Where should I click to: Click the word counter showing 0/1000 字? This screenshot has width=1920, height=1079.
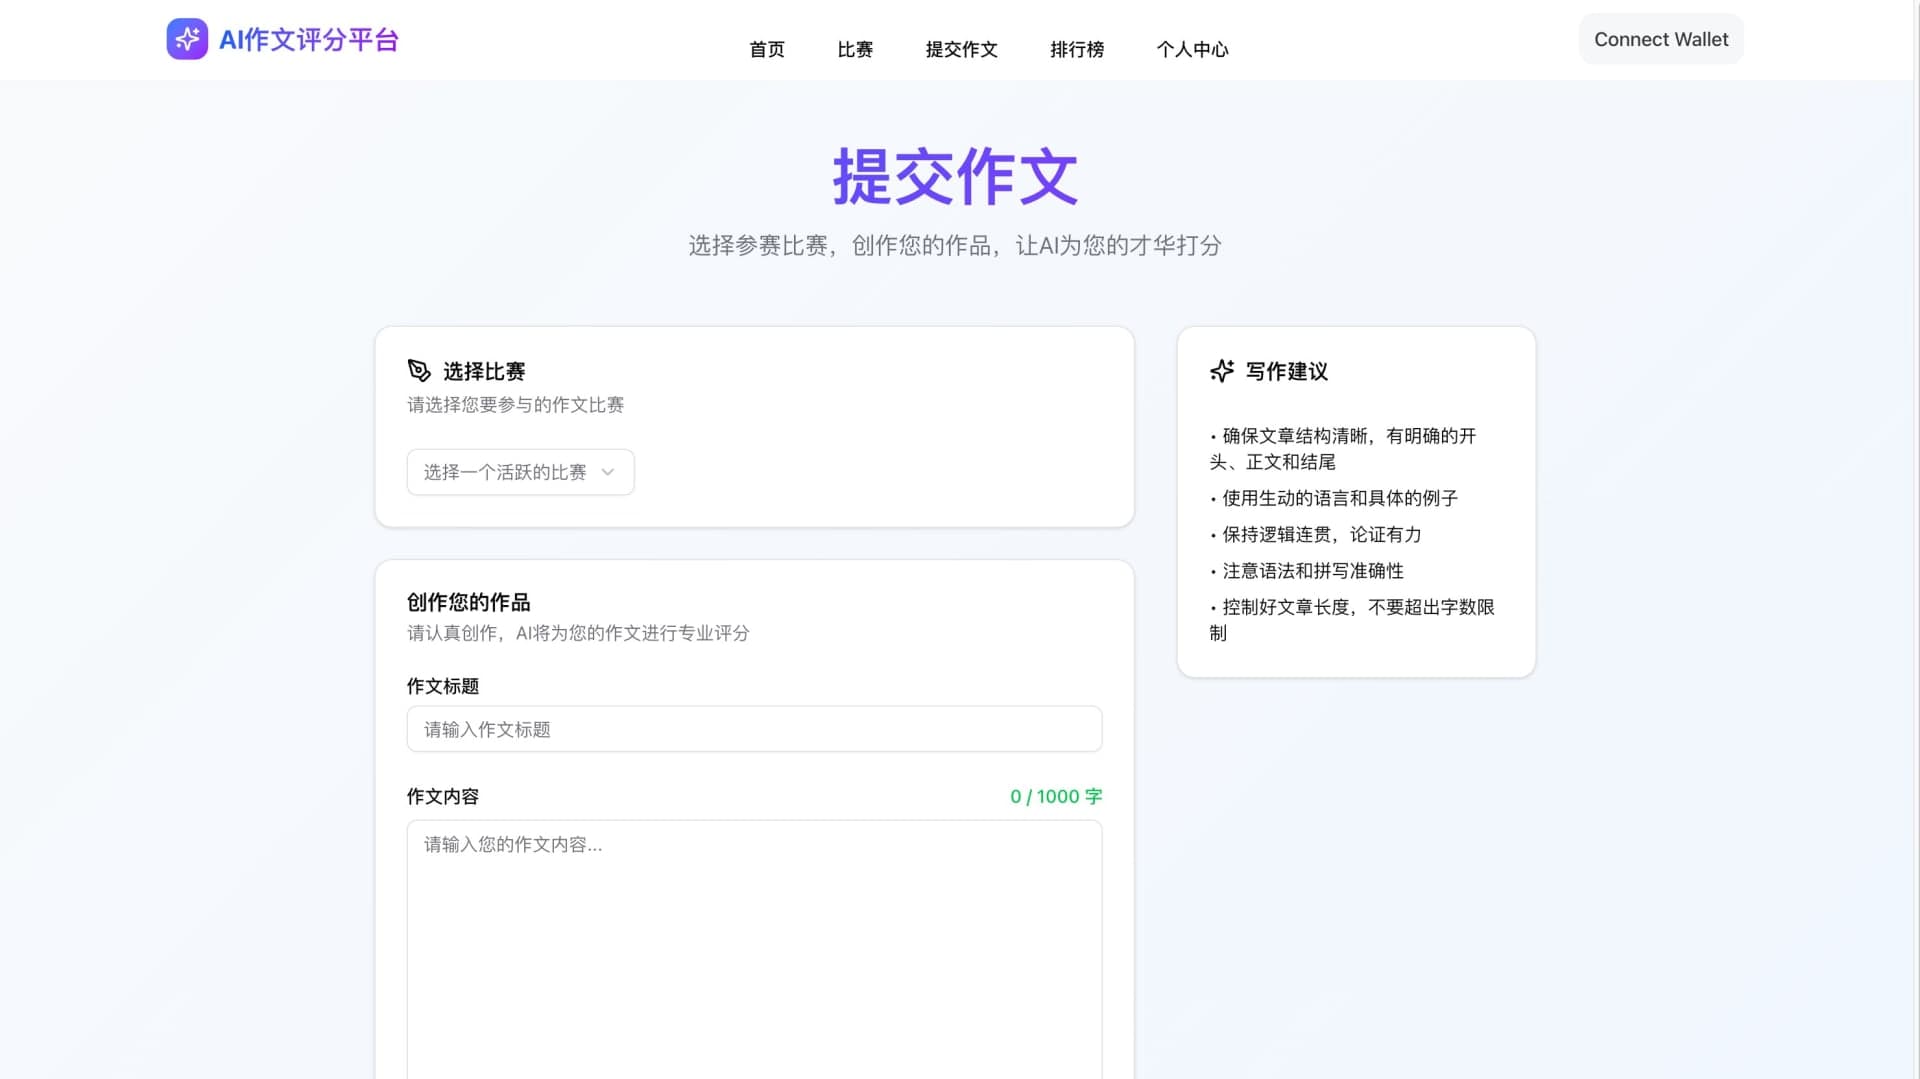coord(1054,796)
